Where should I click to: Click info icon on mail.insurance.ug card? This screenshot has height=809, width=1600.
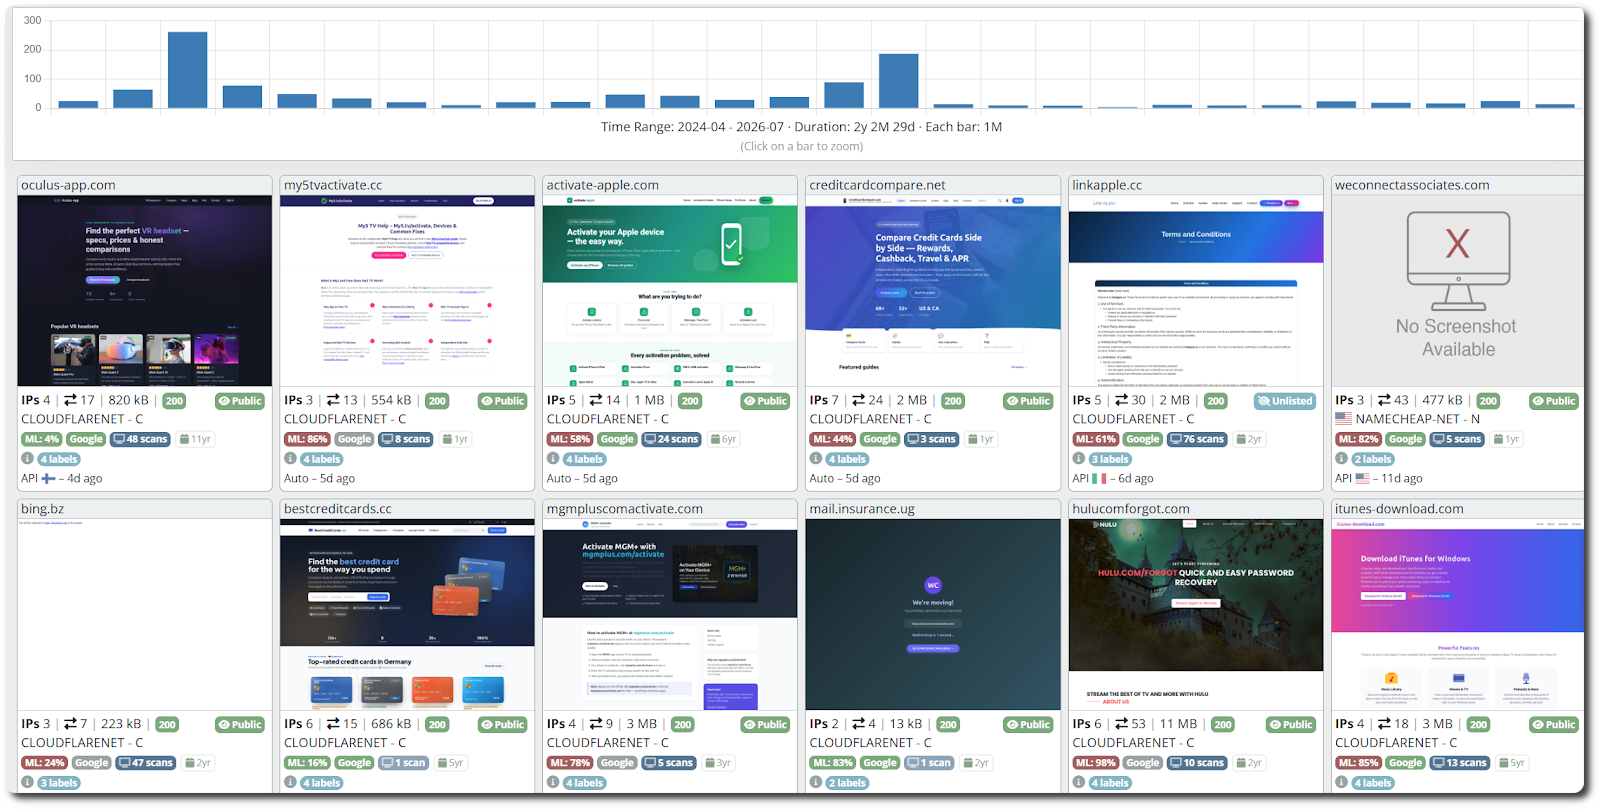(816, 782)
